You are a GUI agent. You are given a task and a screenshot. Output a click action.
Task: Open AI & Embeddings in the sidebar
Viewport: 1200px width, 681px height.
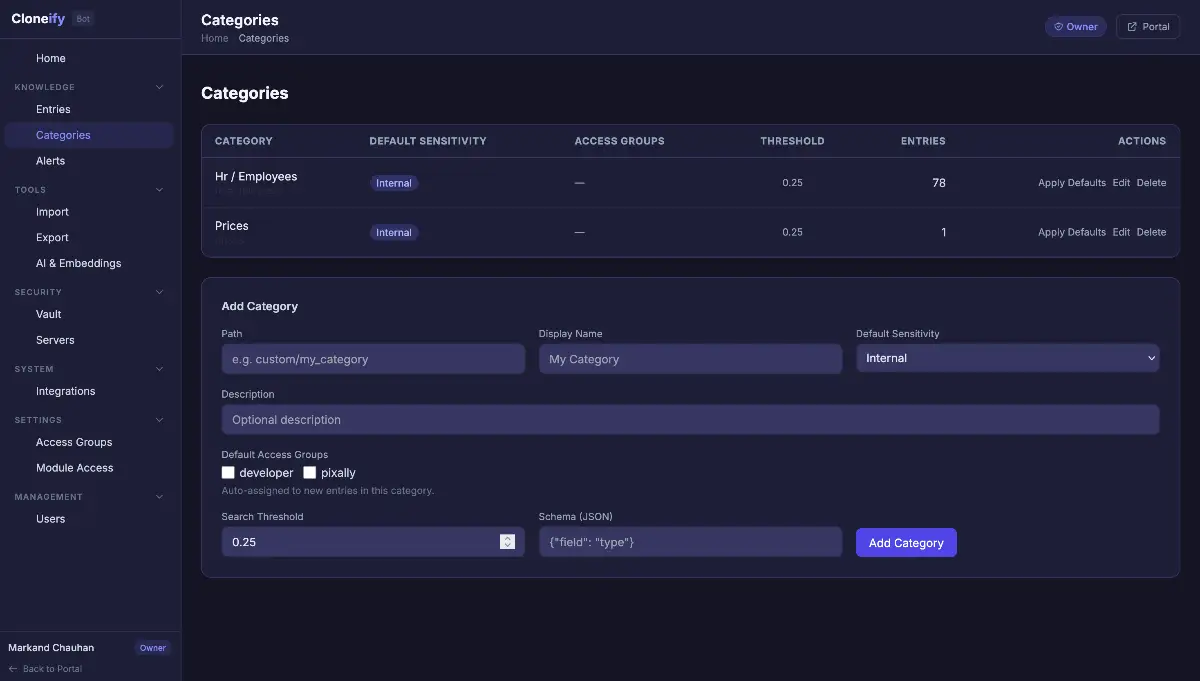coord(89,263)
